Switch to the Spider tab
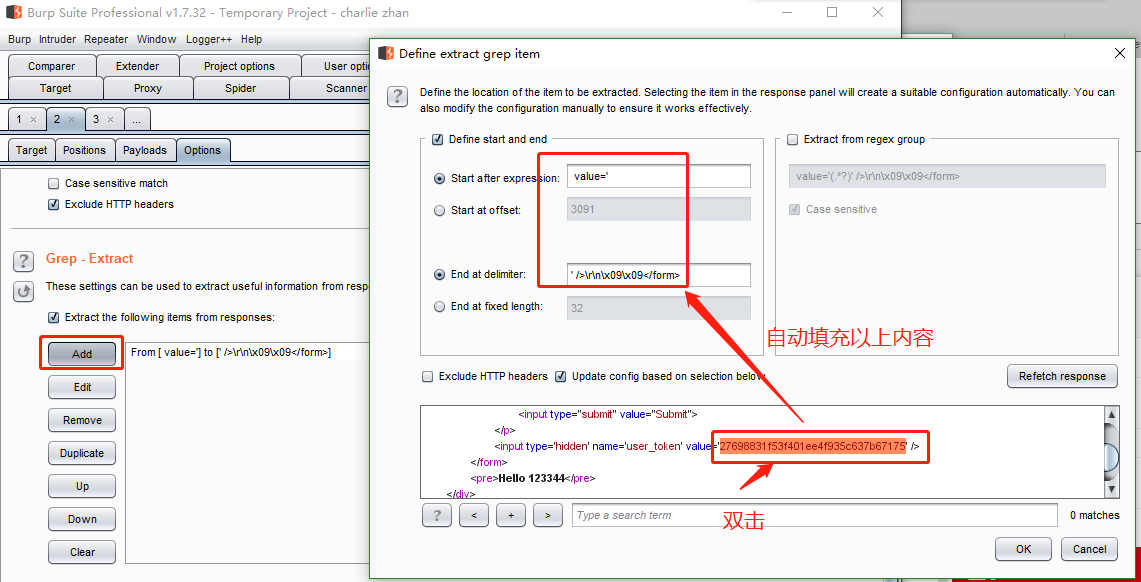Screen dimensions: 1141x582 pos(241,88)
